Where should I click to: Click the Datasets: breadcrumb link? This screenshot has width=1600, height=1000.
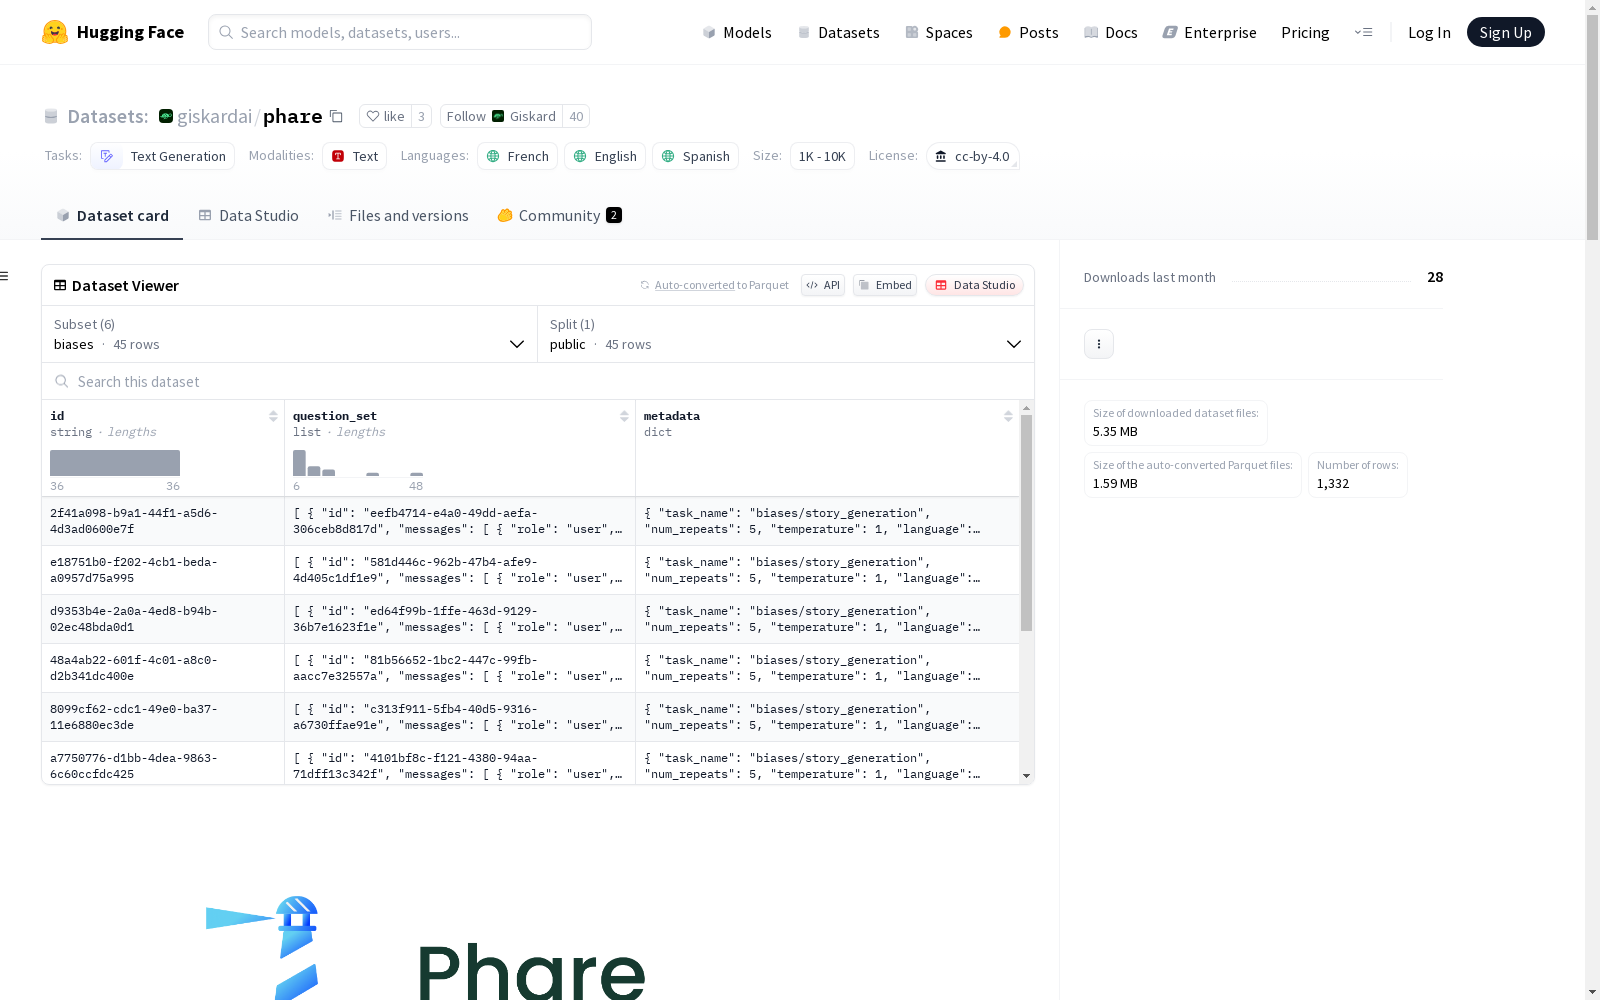(107, 116)
